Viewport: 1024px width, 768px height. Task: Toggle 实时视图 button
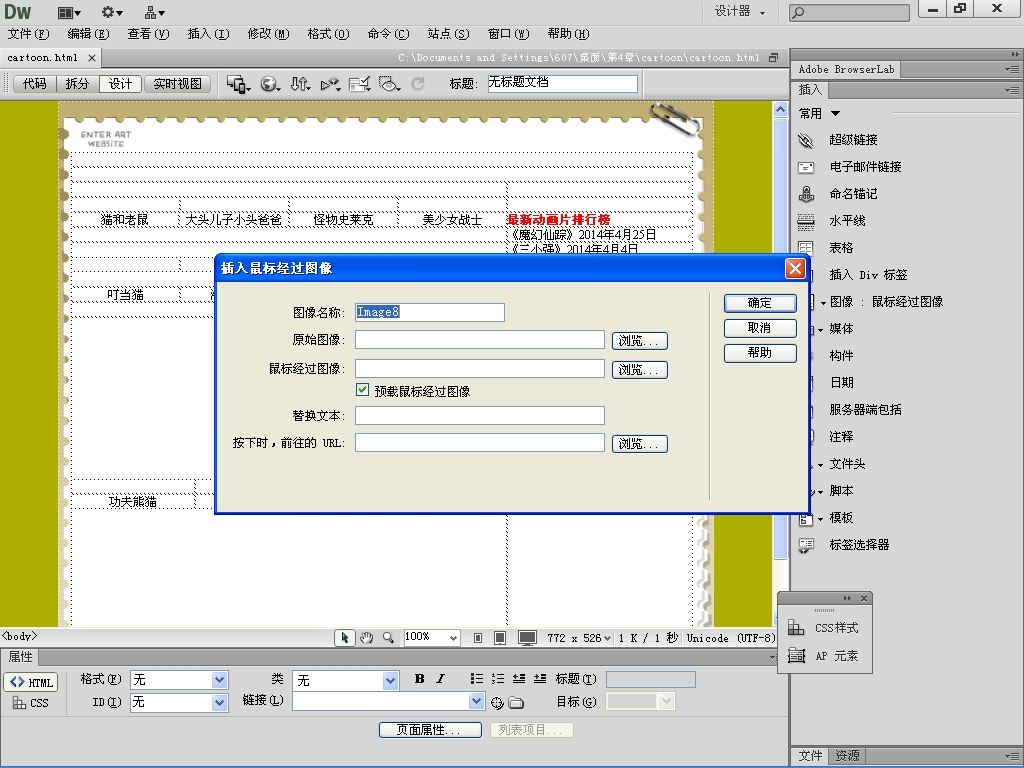coord(178,84)
